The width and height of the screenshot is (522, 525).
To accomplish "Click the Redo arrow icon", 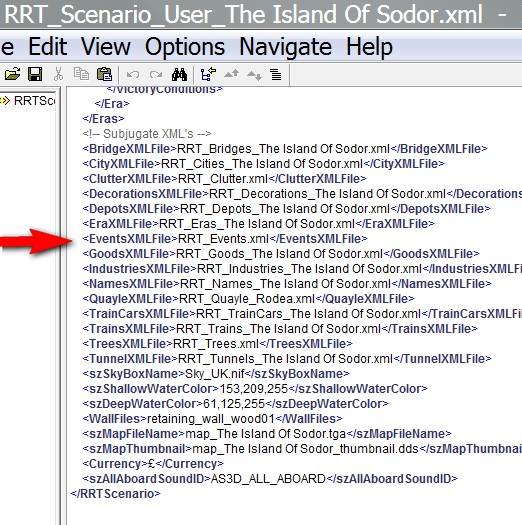I will point(156,74).
